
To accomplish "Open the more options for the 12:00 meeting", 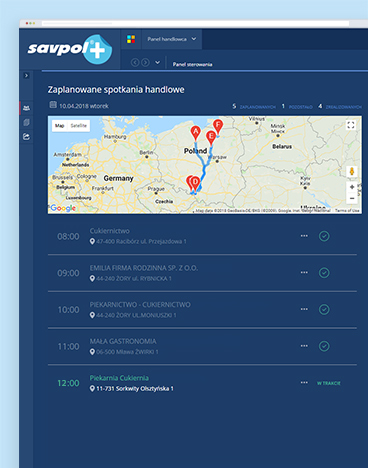I will click(x=304, y=382).
